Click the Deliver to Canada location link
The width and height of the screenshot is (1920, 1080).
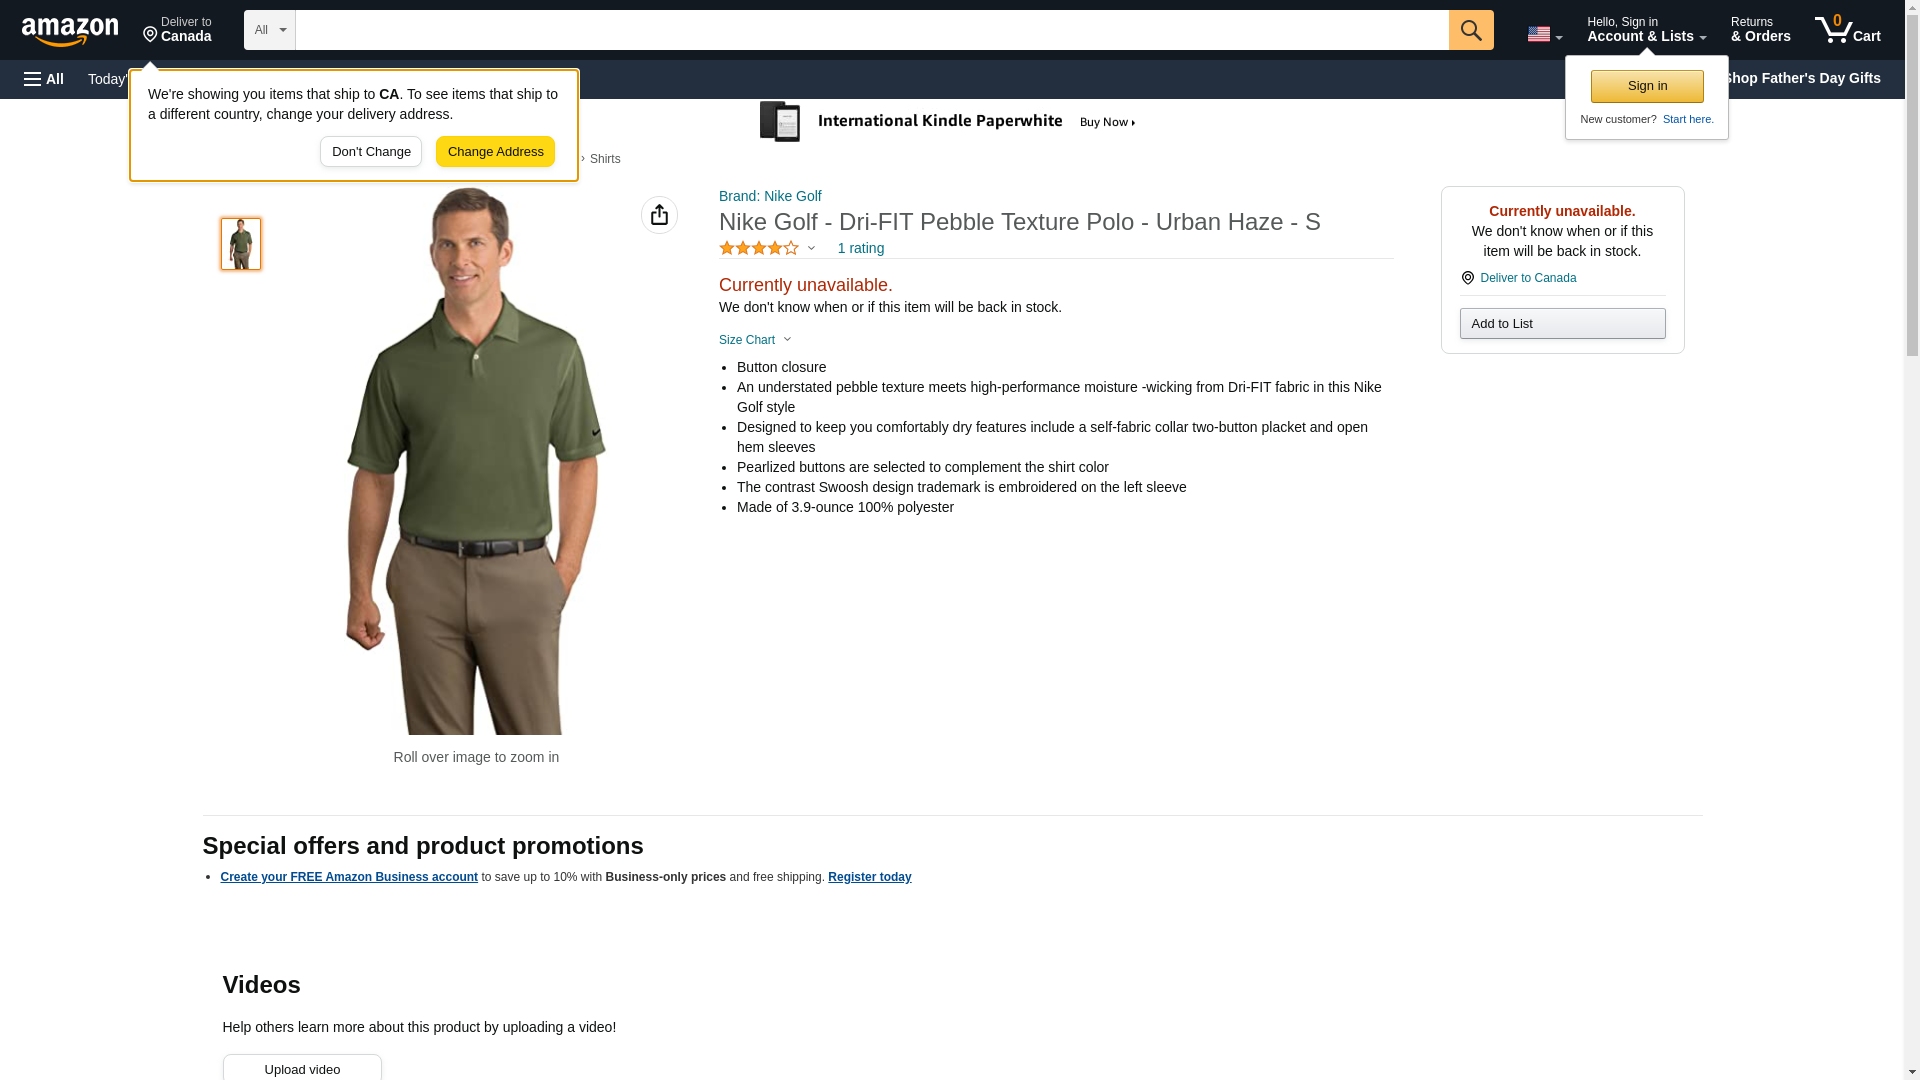pyautogui.click(x=1527, y=278)
